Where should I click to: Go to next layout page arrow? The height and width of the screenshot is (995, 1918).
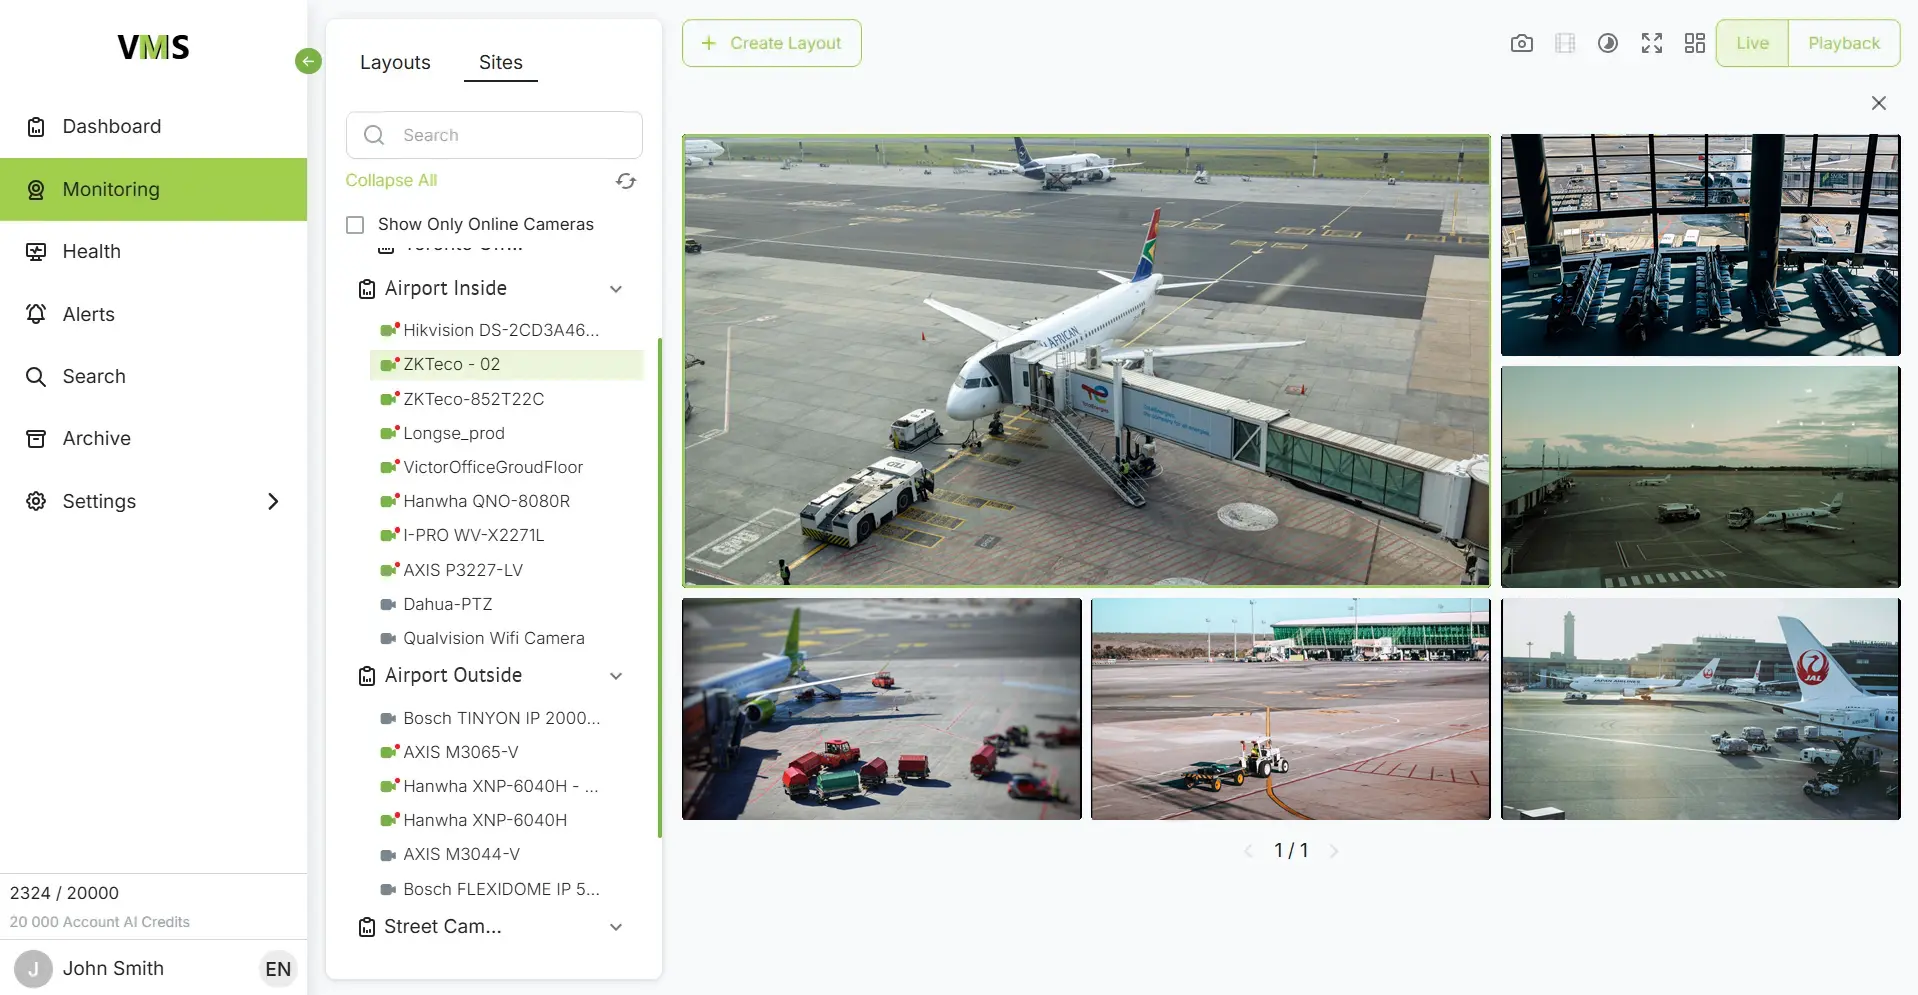tap(1333, 851)
